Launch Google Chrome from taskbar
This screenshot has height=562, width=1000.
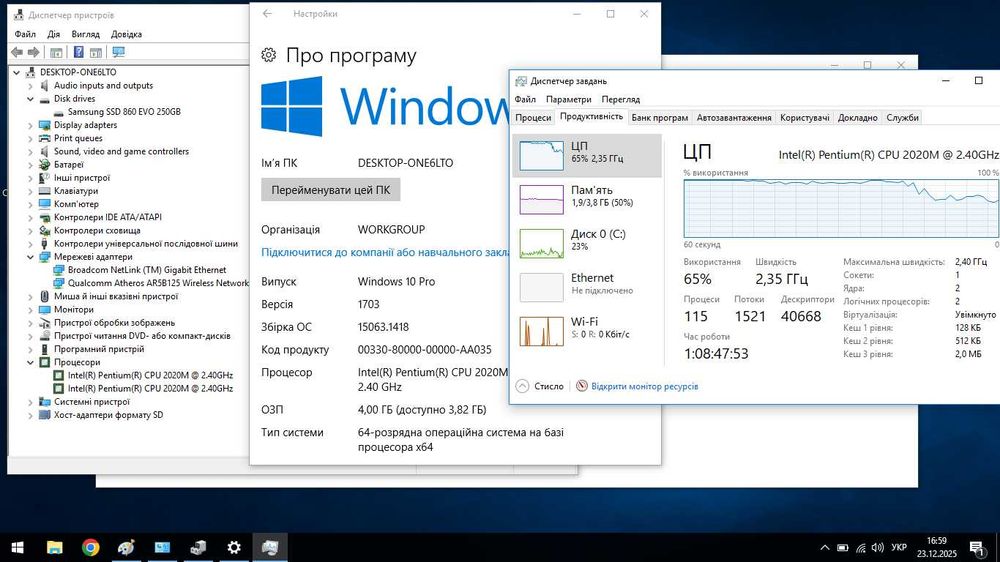(90, 547)
